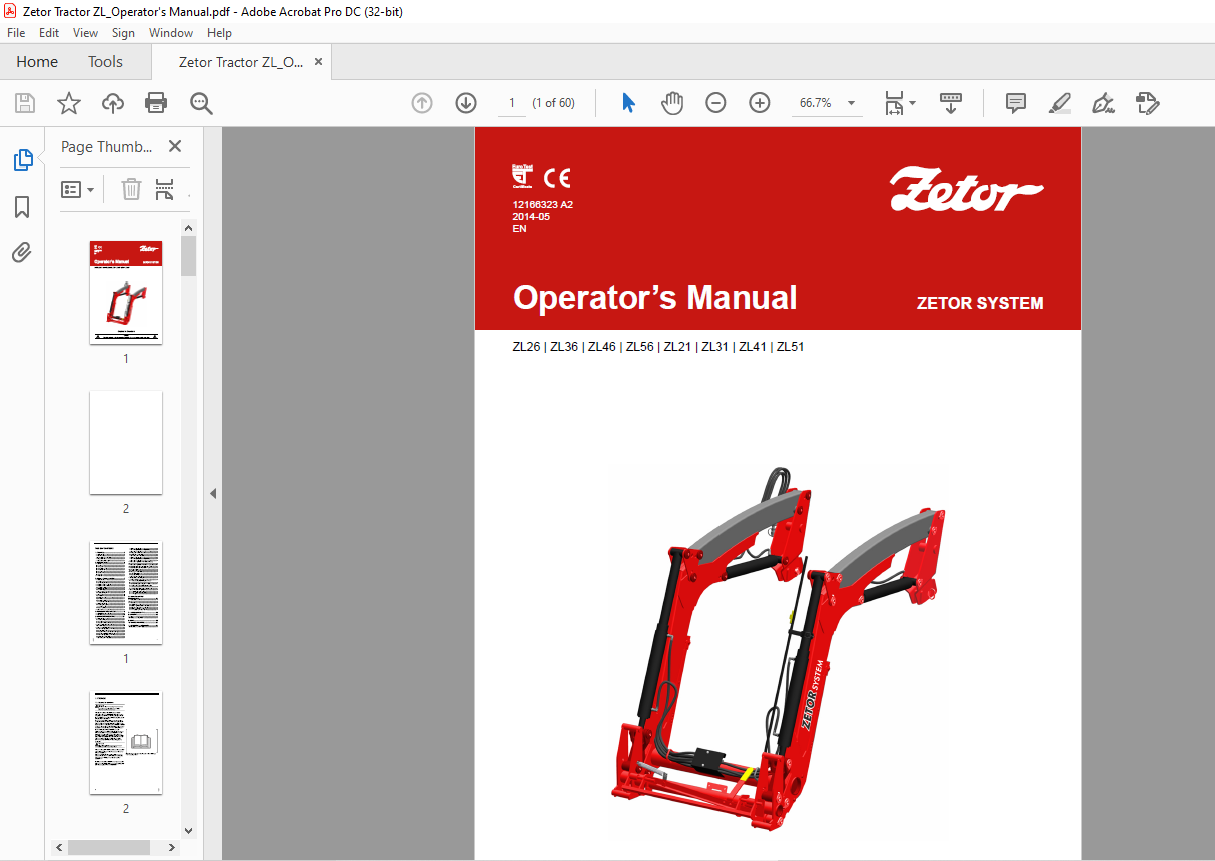Switch to the Home tab
1215x861 pixels.
click(37, 62)
